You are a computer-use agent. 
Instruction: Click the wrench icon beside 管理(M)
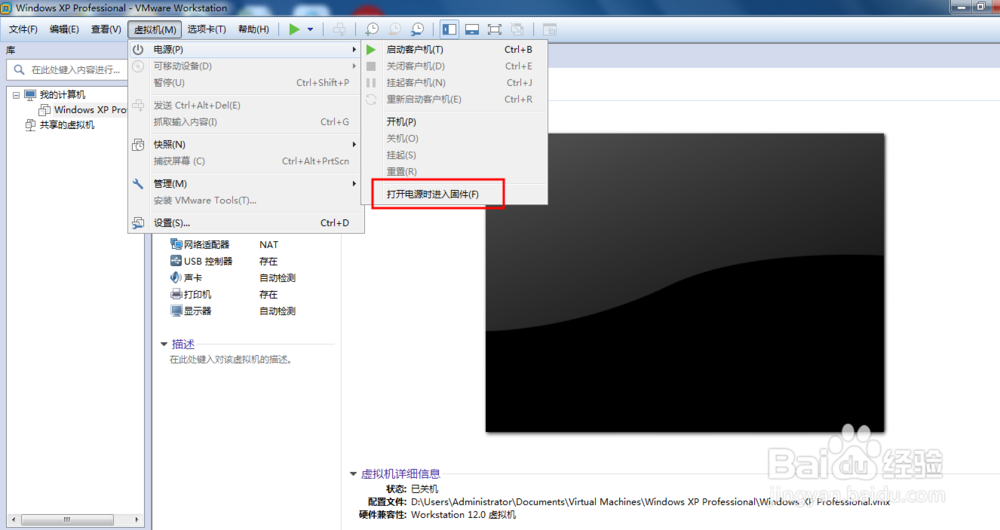(x=138, y=184)
